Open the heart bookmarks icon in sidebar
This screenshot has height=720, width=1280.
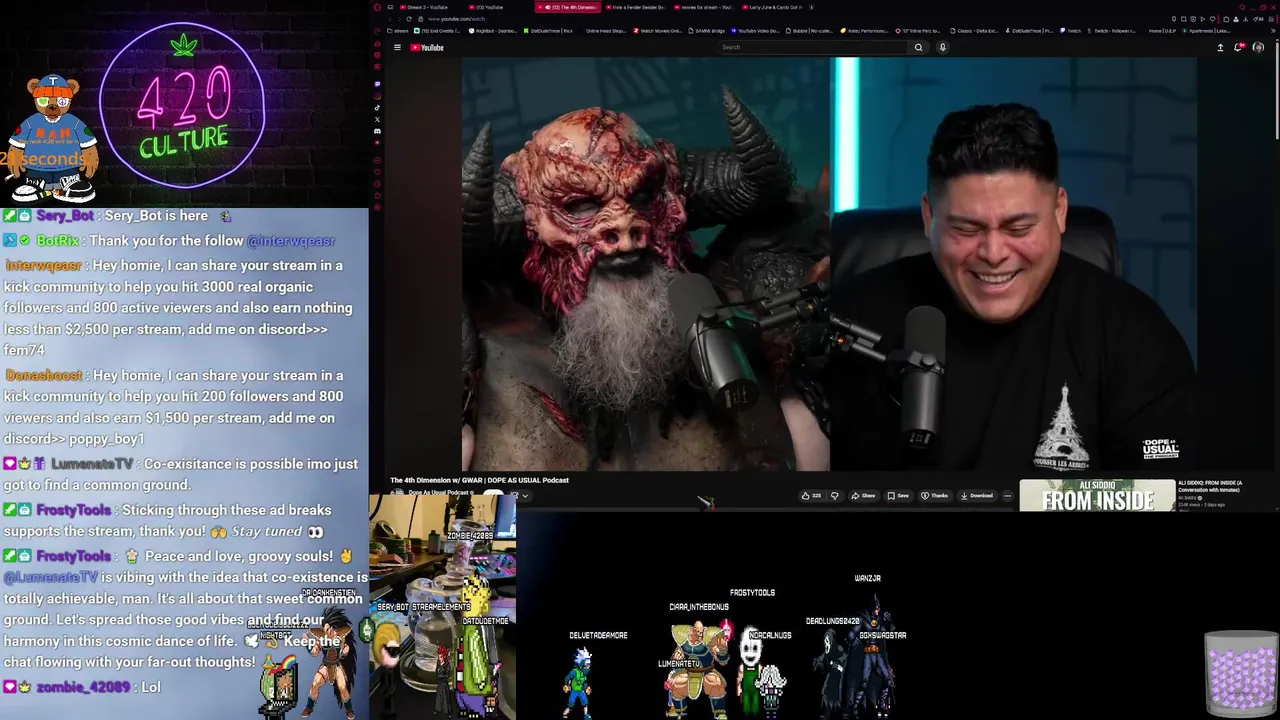click(x=377, y=172)
